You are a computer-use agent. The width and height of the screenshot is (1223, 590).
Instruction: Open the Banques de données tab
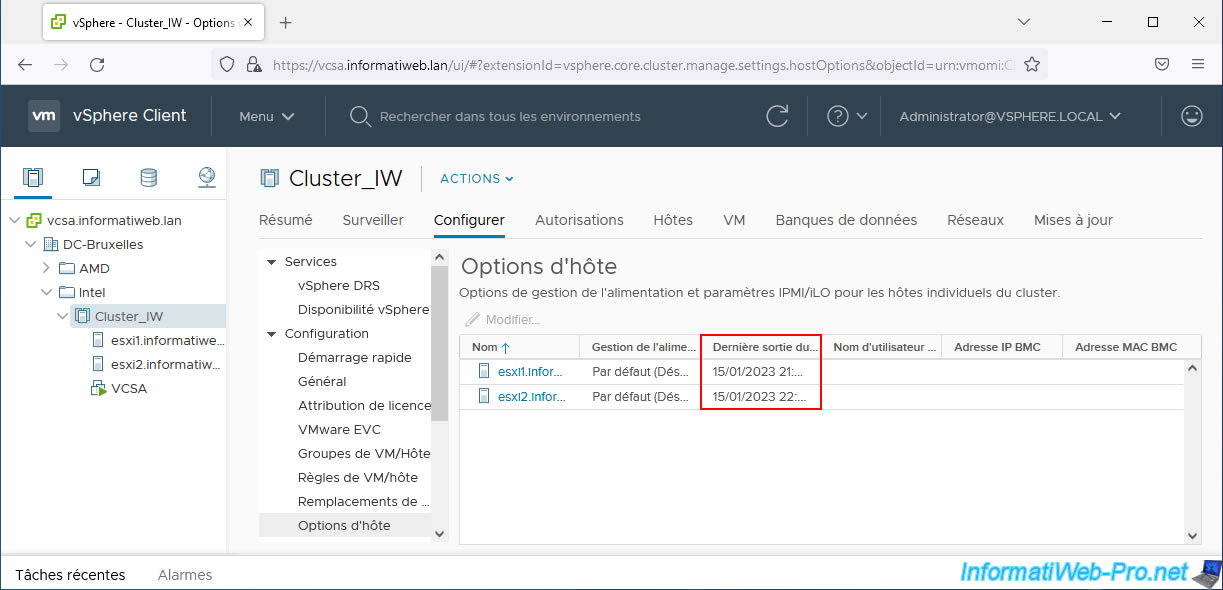[x=845, y=220]
